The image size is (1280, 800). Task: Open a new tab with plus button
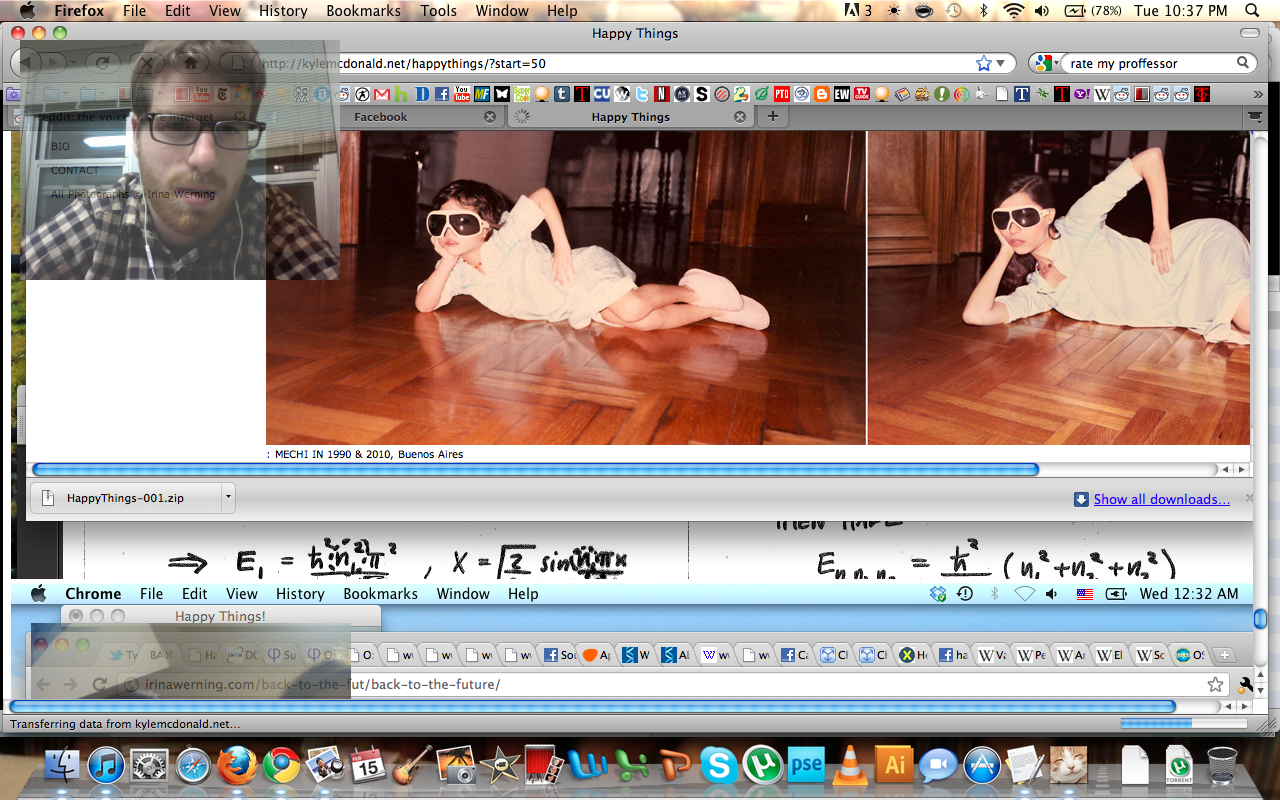pos(772,117)
